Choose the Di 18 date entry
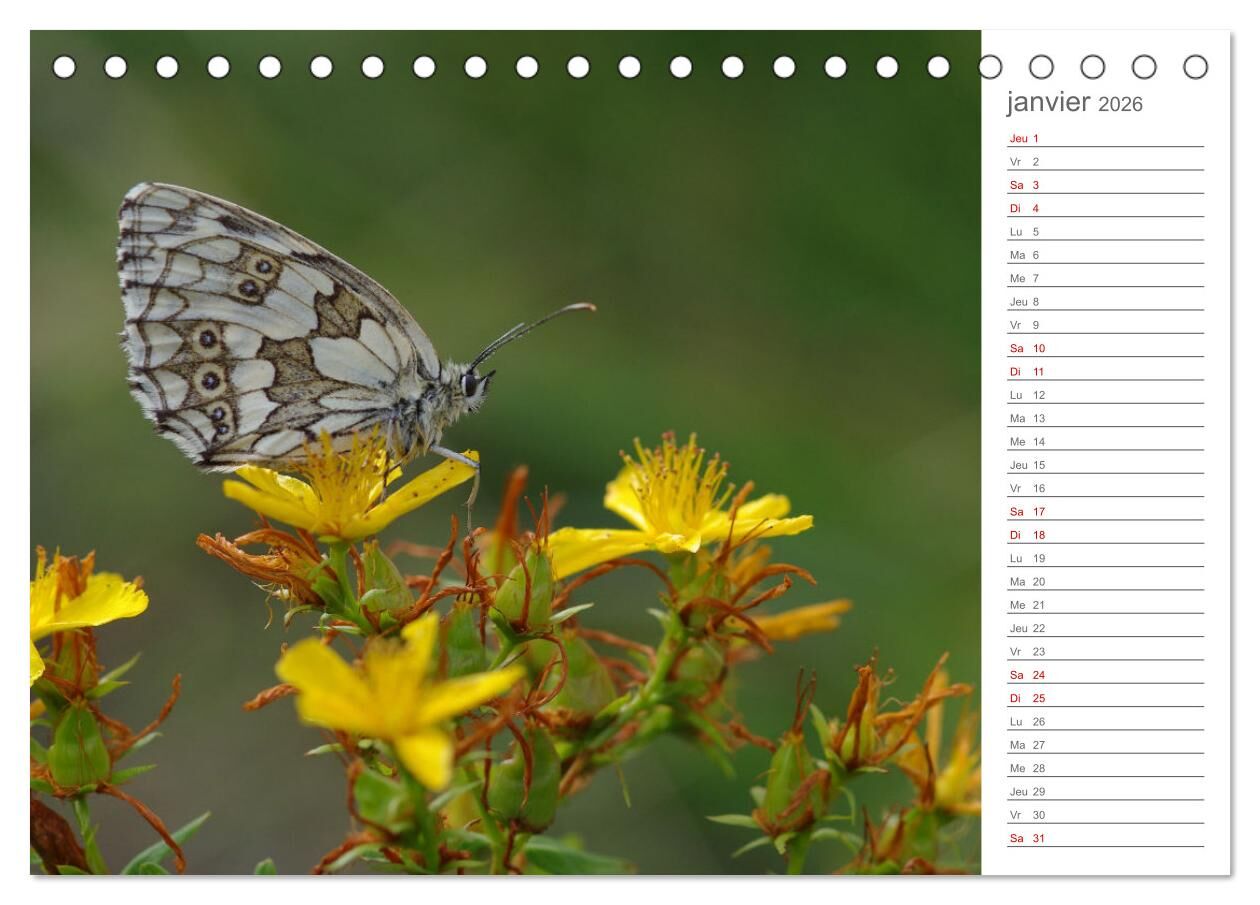Screen dimensions: 1260x905 [x=1027, y=535]
